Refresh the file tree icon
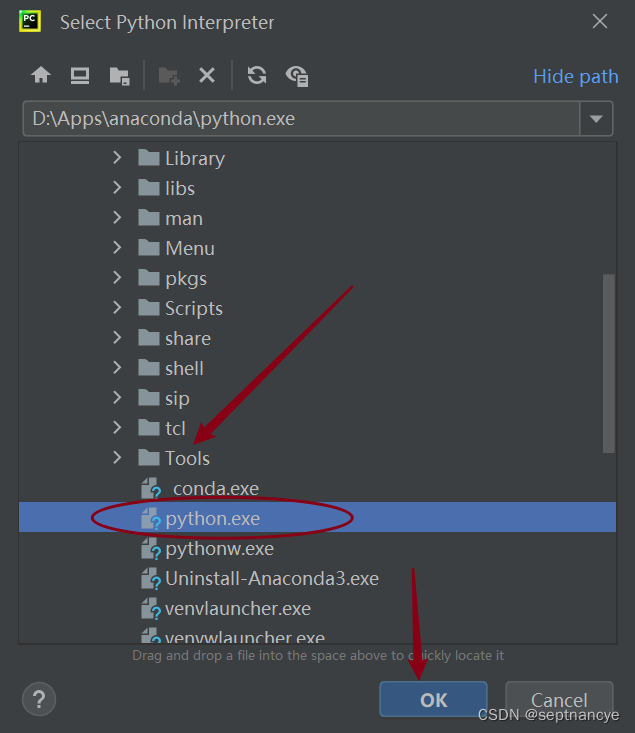Viewport: 635px width, 733px height. [x=257, y=75]
